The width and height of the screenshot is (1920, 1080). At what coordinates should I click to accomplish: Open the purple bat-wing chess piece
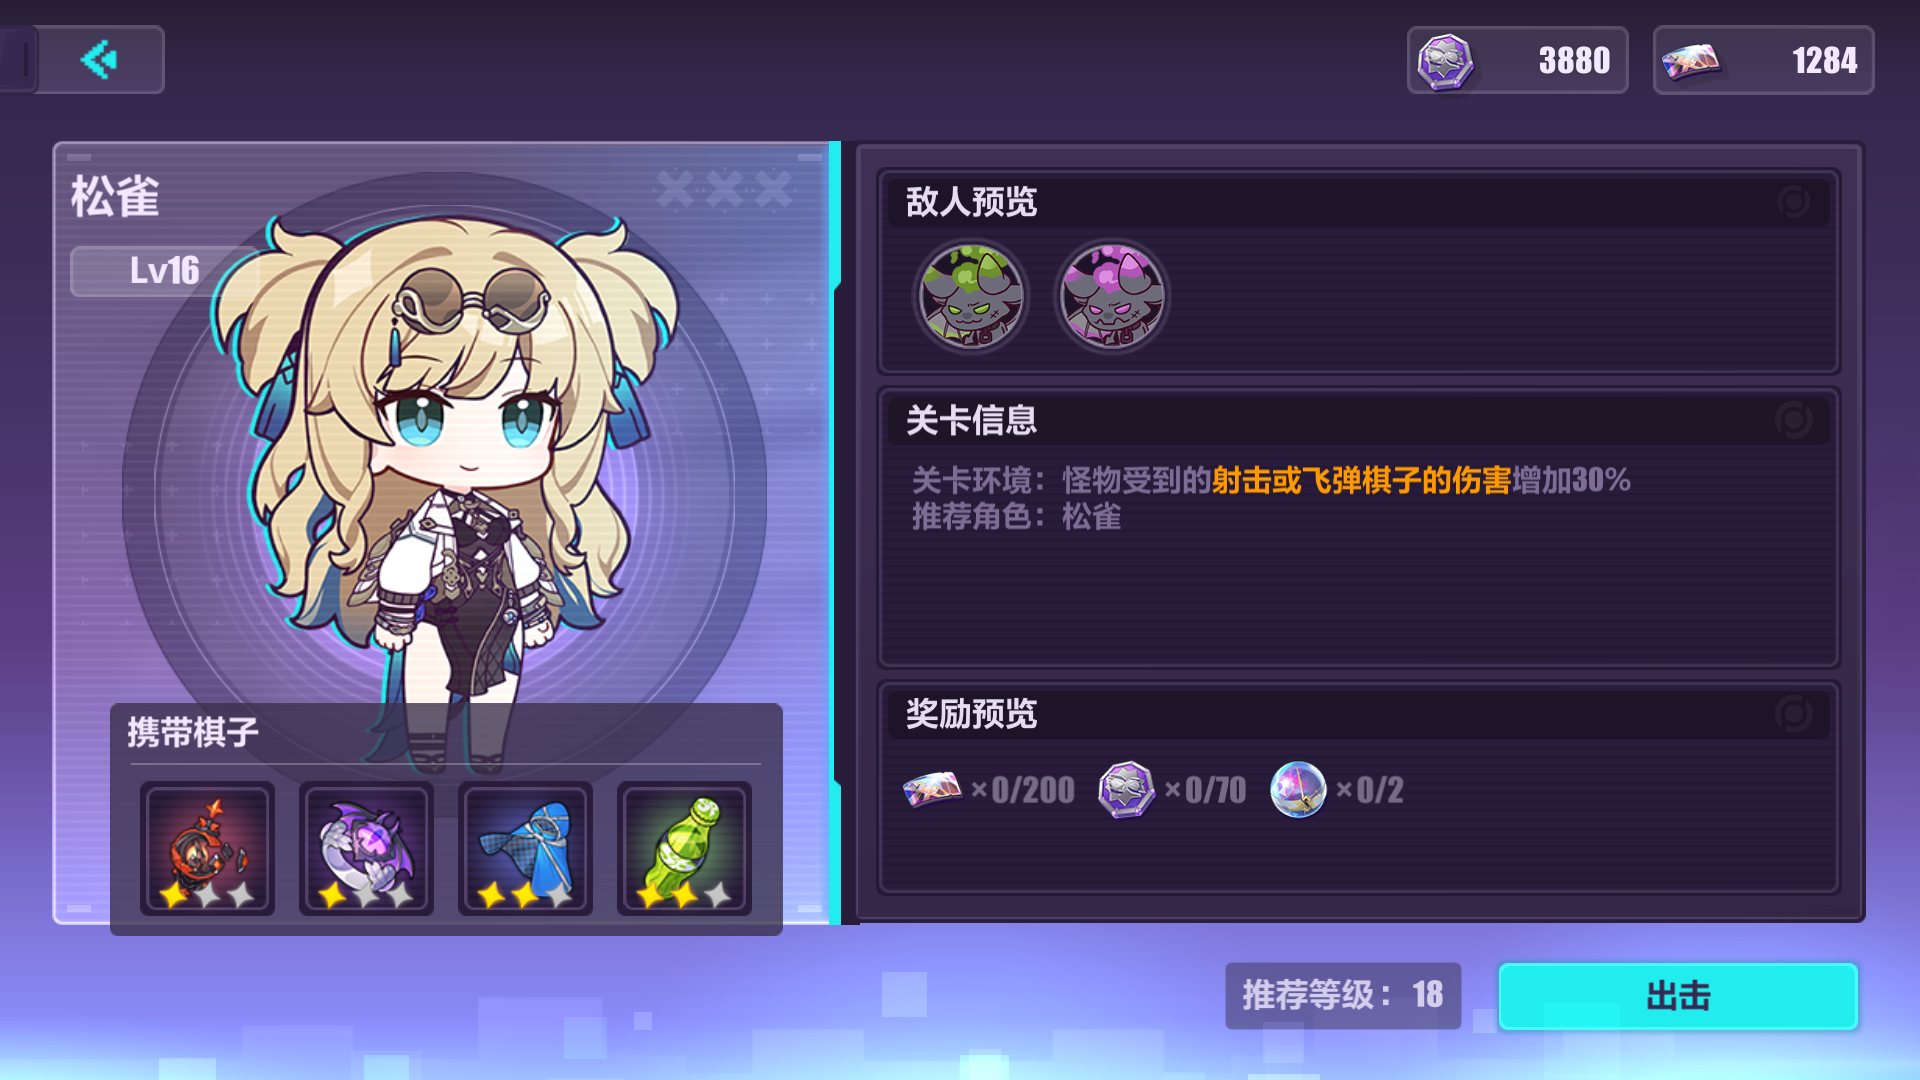coord(366,848)
